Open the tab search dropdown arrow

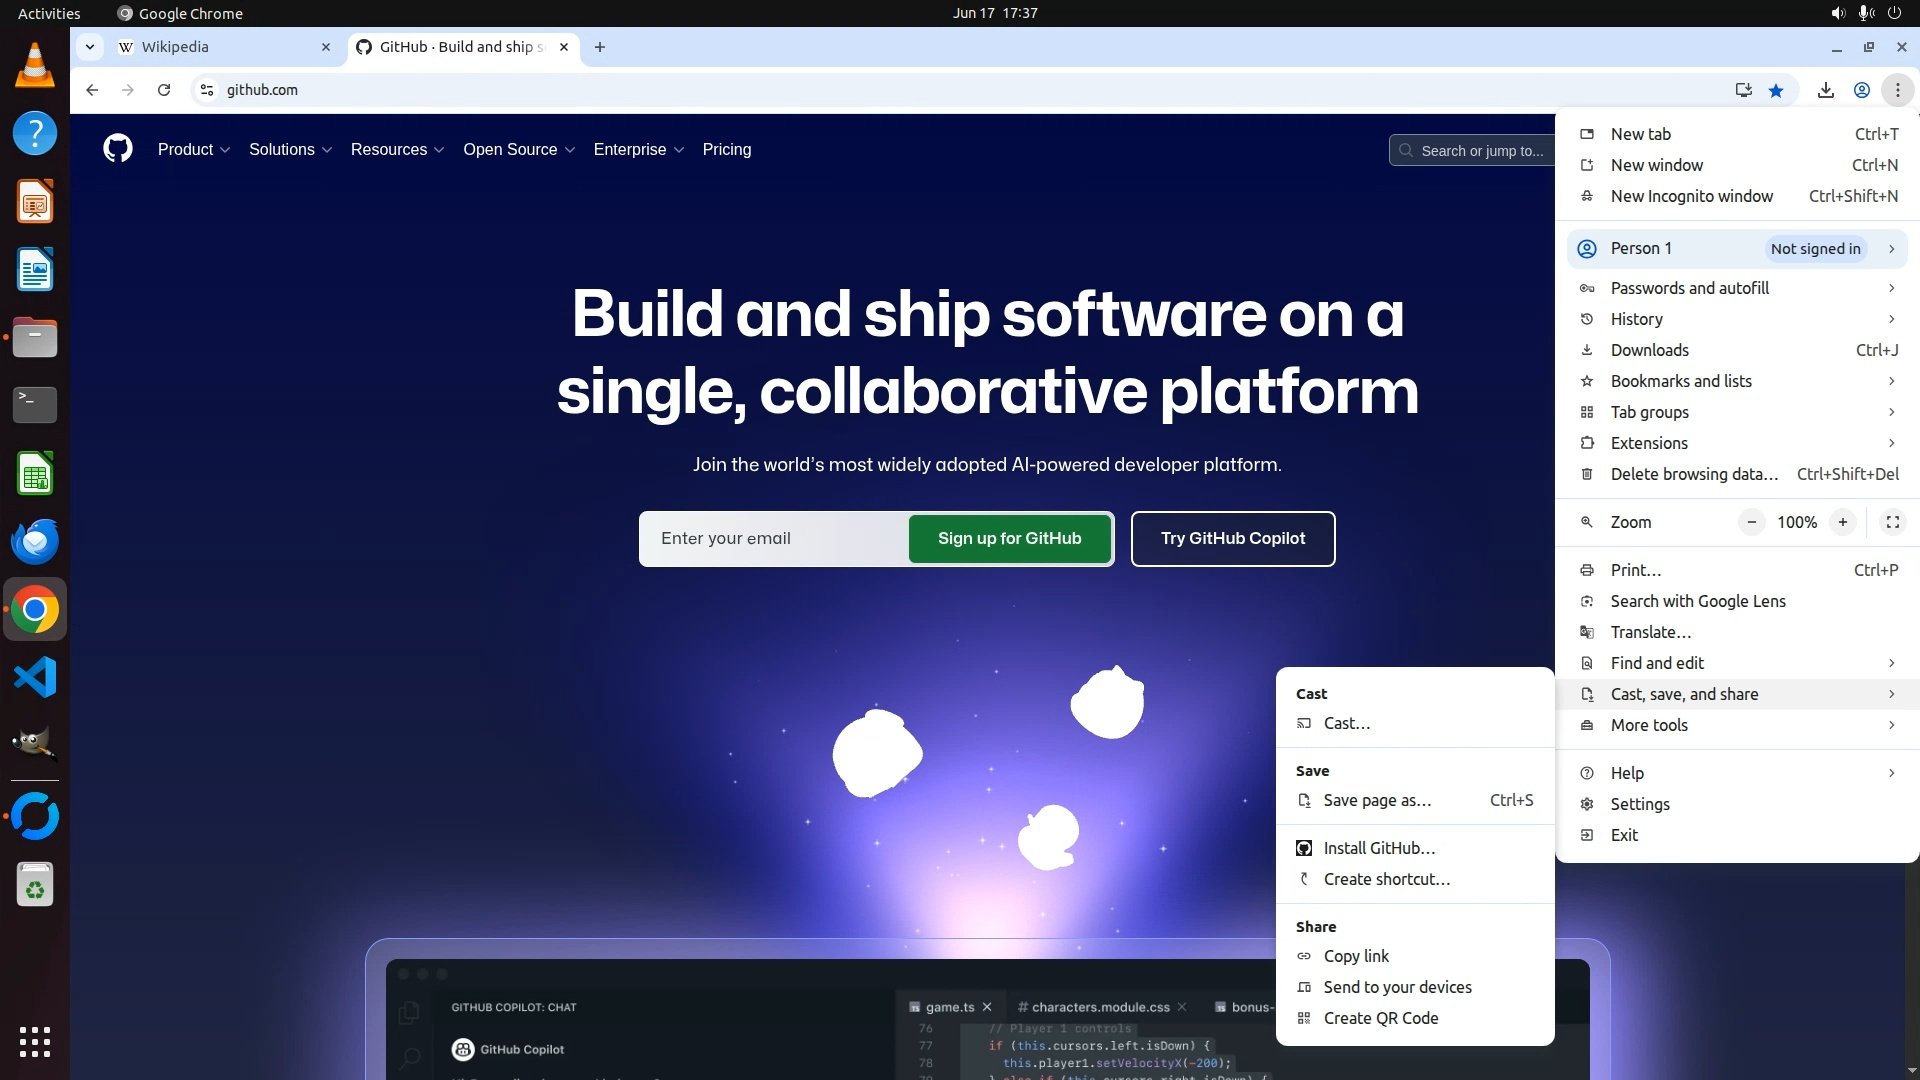coord(90,47)
